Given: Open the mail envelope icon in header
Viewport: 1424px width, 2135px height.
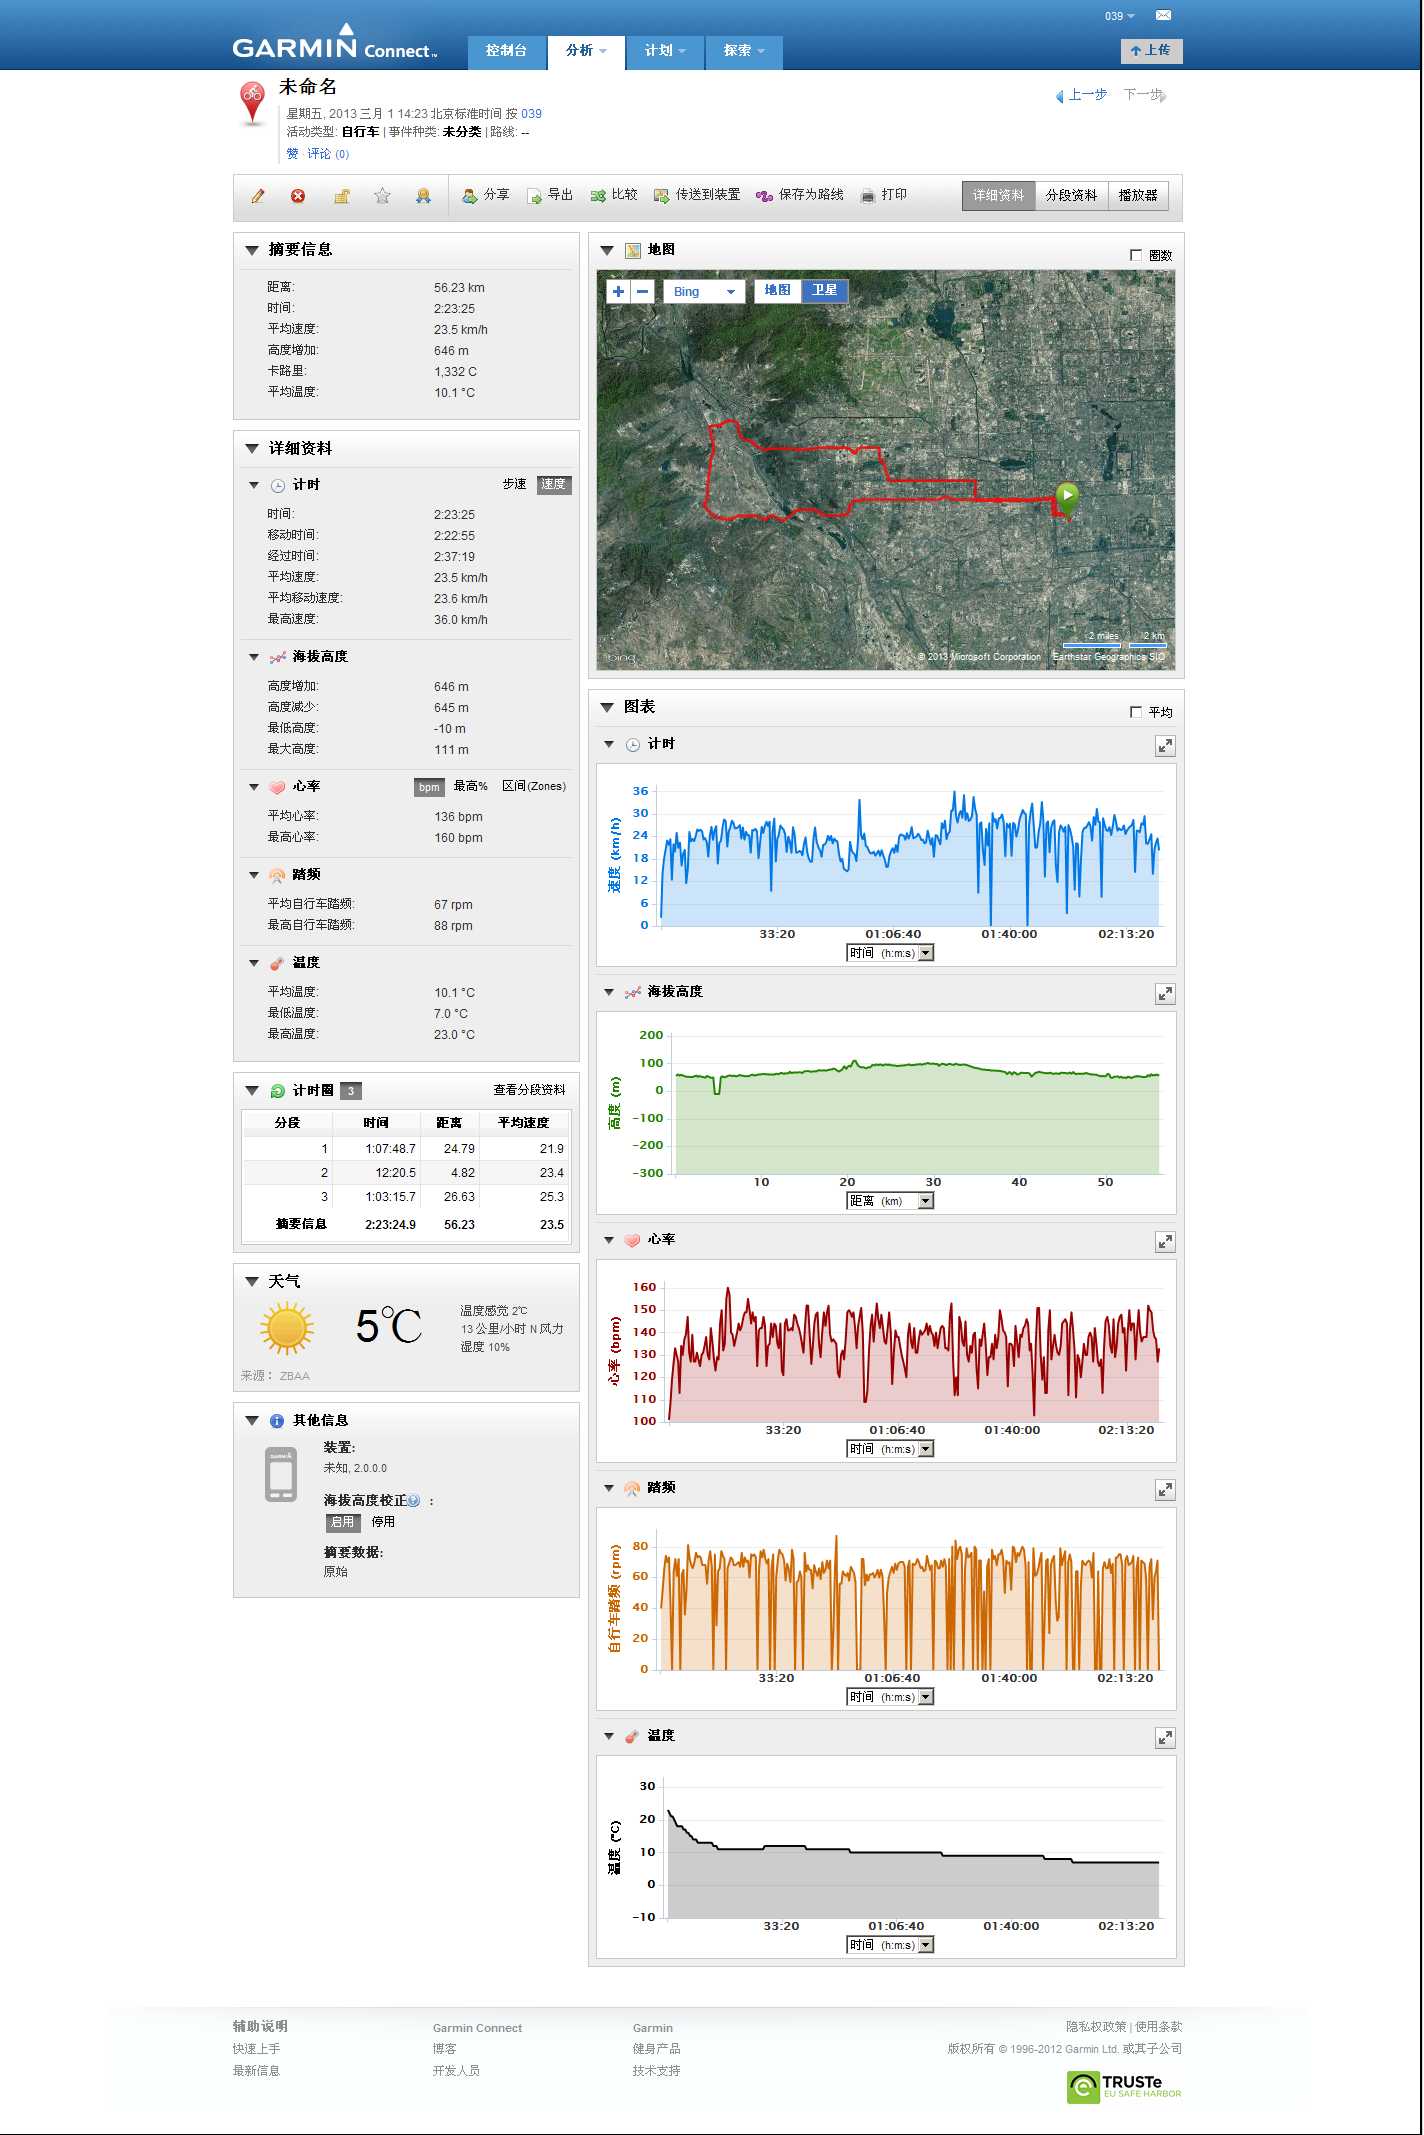Looking at the screenshot, I should (1163, 15).
